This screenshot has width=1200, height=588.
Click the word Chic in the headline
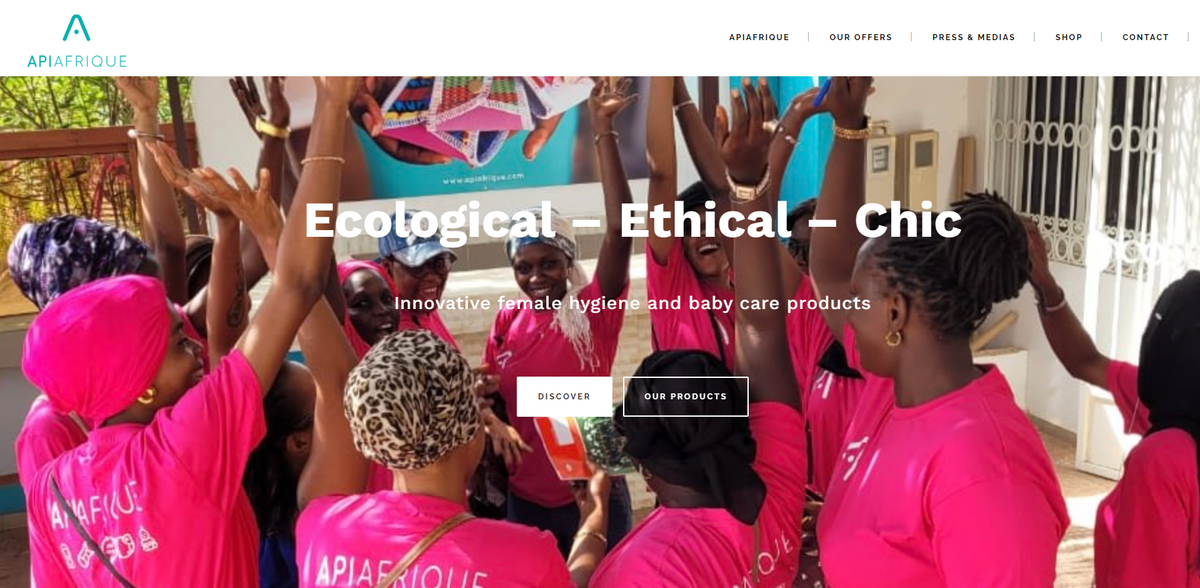click(x=907, y=220)
